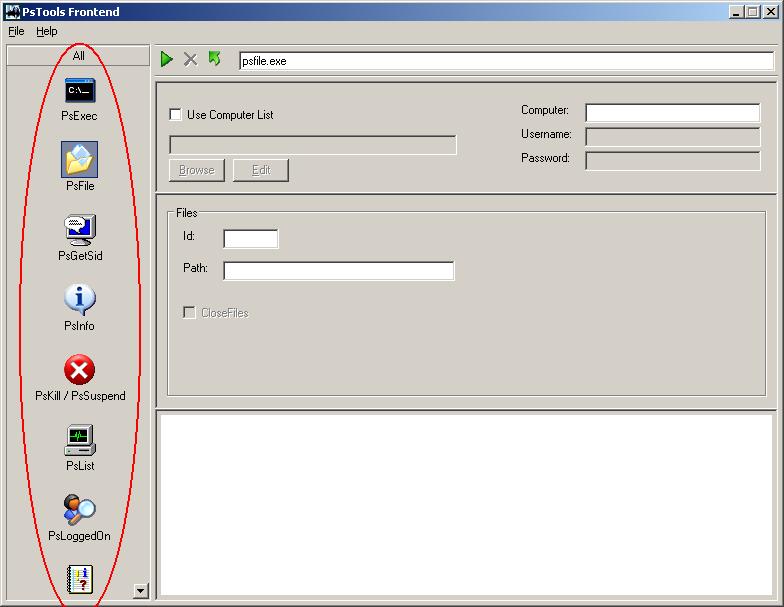Click the Password field
Viewport: 784px width, 607px height.
pyautogui.click(x=672, y=161)
